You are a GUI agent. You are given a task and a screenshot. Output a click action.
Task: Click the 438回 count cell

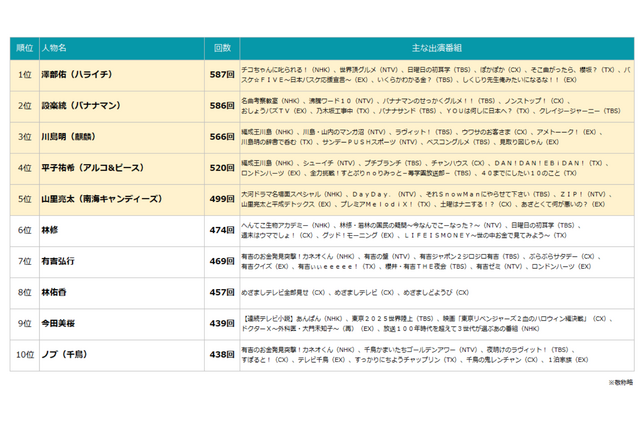(223, 354)
